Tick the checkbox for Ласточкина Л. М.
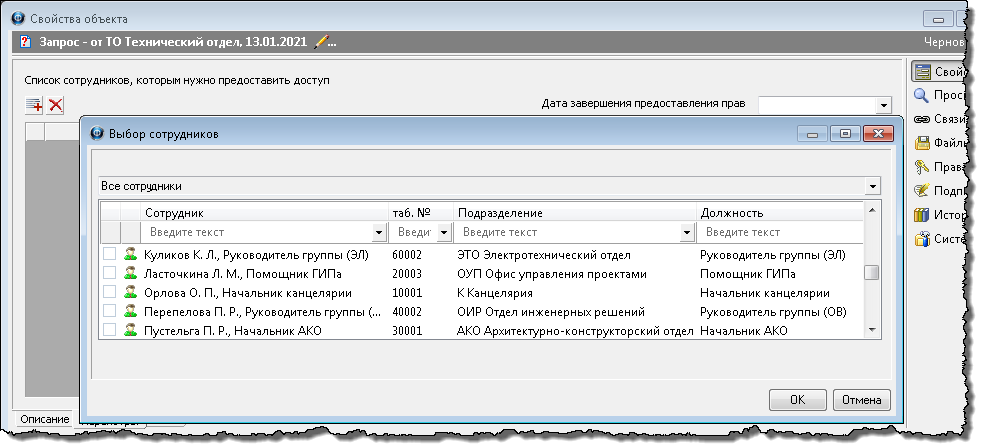This screenshot has width=982, height=448. (110, 274)
